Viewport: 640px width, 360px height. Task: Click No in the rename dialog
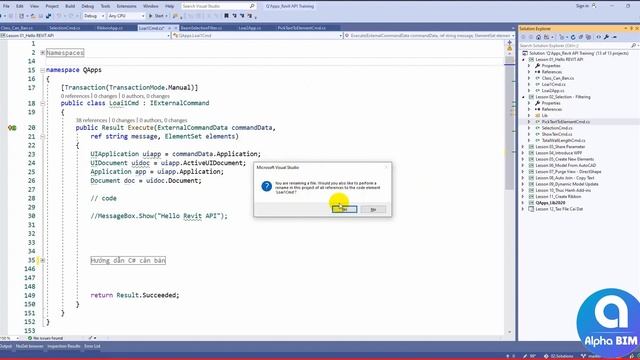pyautogui.click(x=373, y=209)
